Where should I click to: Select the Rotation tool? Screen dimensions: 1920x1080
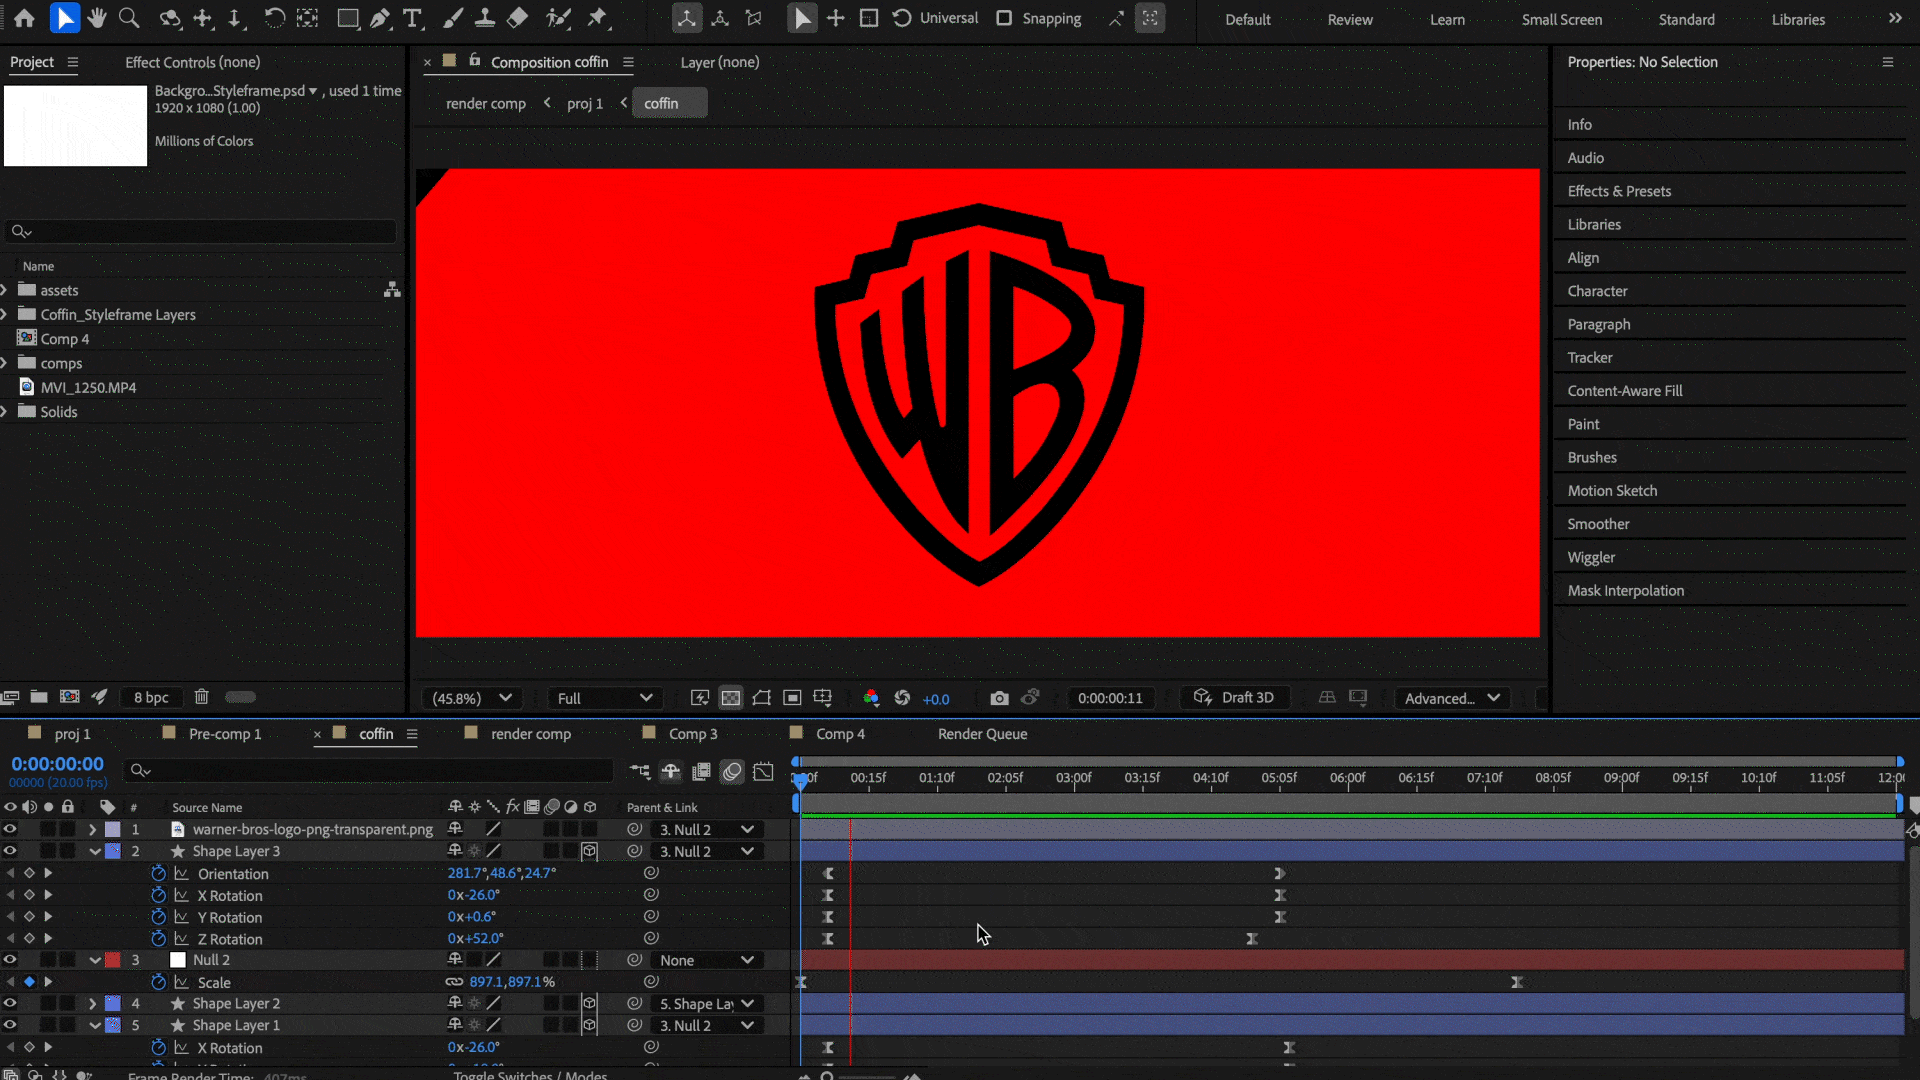(274, 18)
